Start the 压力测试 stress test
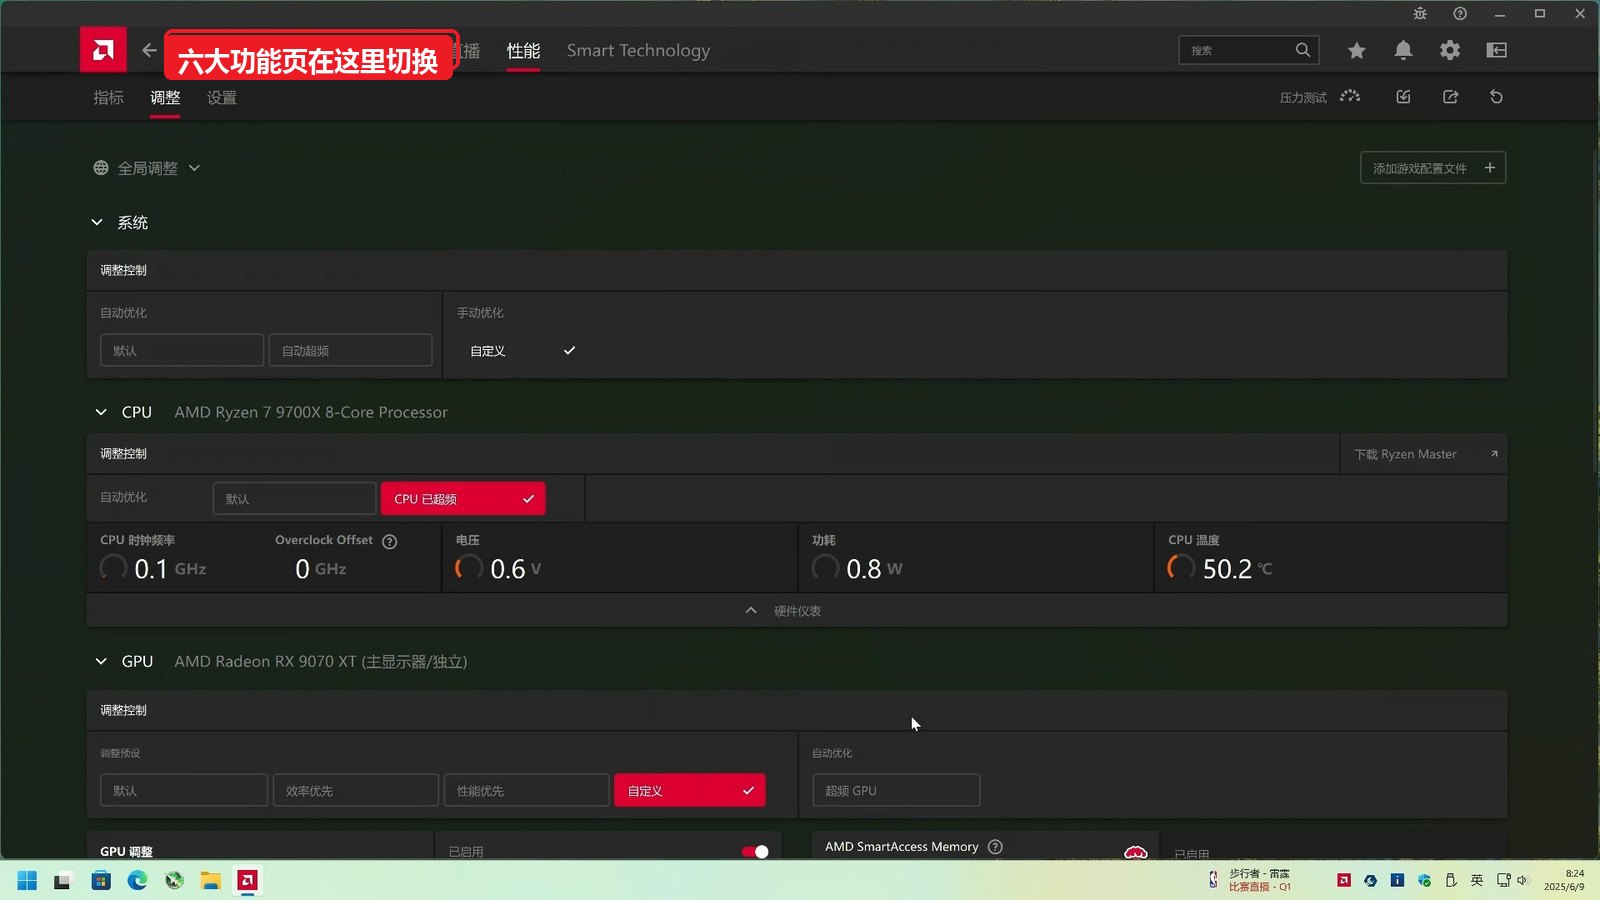Screen dimensions: 1600x900 tap(1320, 97)
